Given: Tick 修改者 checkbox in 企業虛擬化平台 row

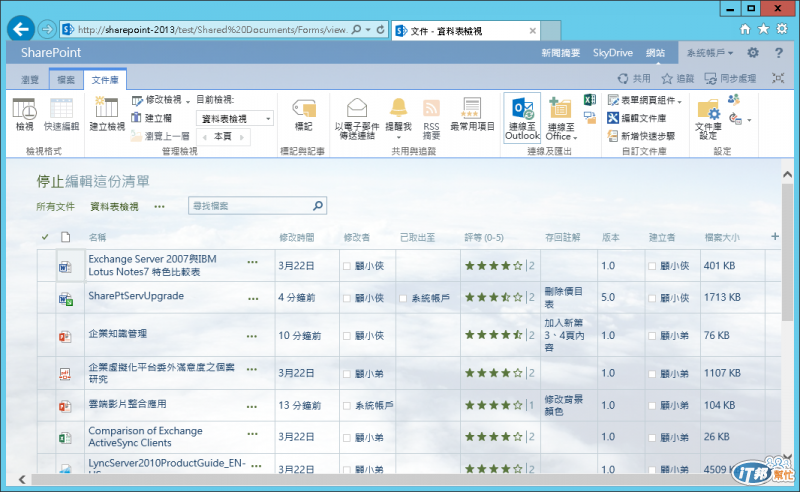Looking at the screenshot, I should tap(347, 374).
